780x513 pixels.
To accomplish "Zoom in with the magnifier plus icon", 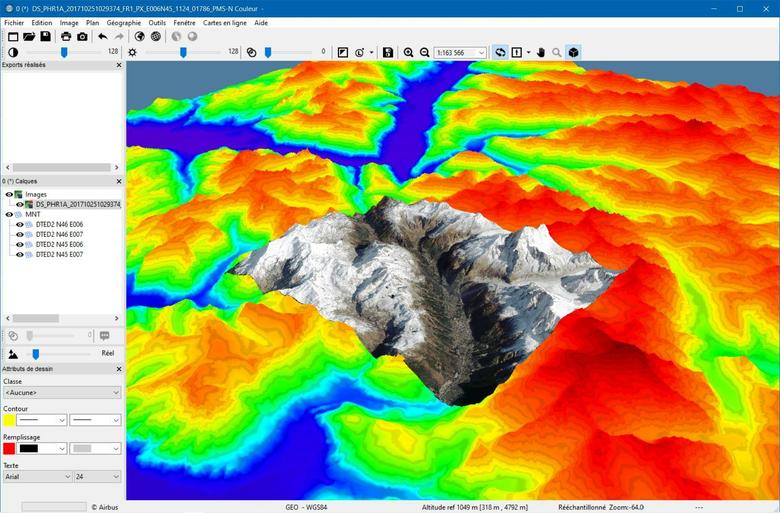I will [408, 52].
